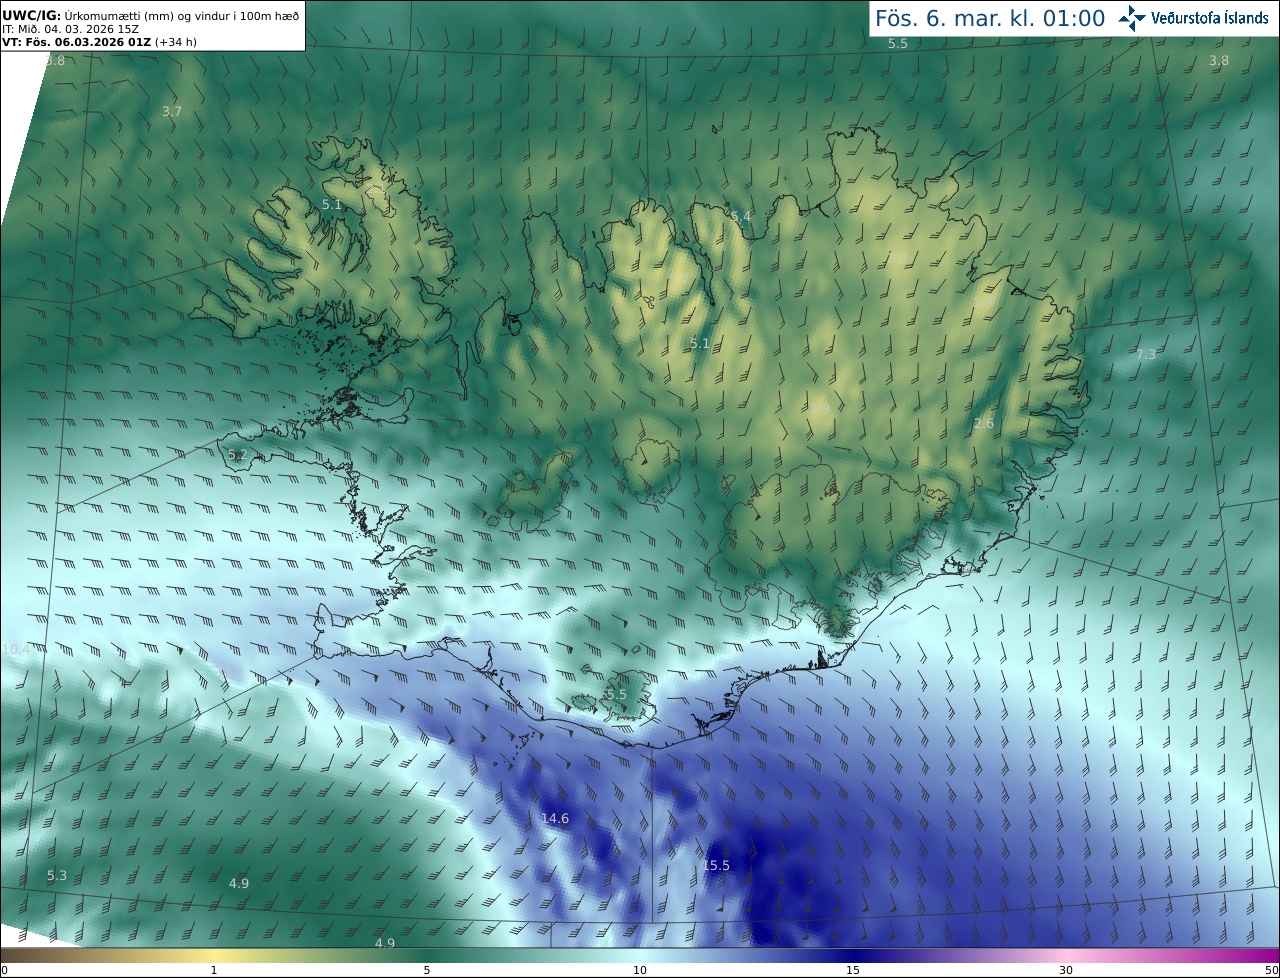Image resolution: width=1280 pixels, height=978 pixels.
Task: Click the Veðurstofa Íslands logo icon
Action: 1132,18
